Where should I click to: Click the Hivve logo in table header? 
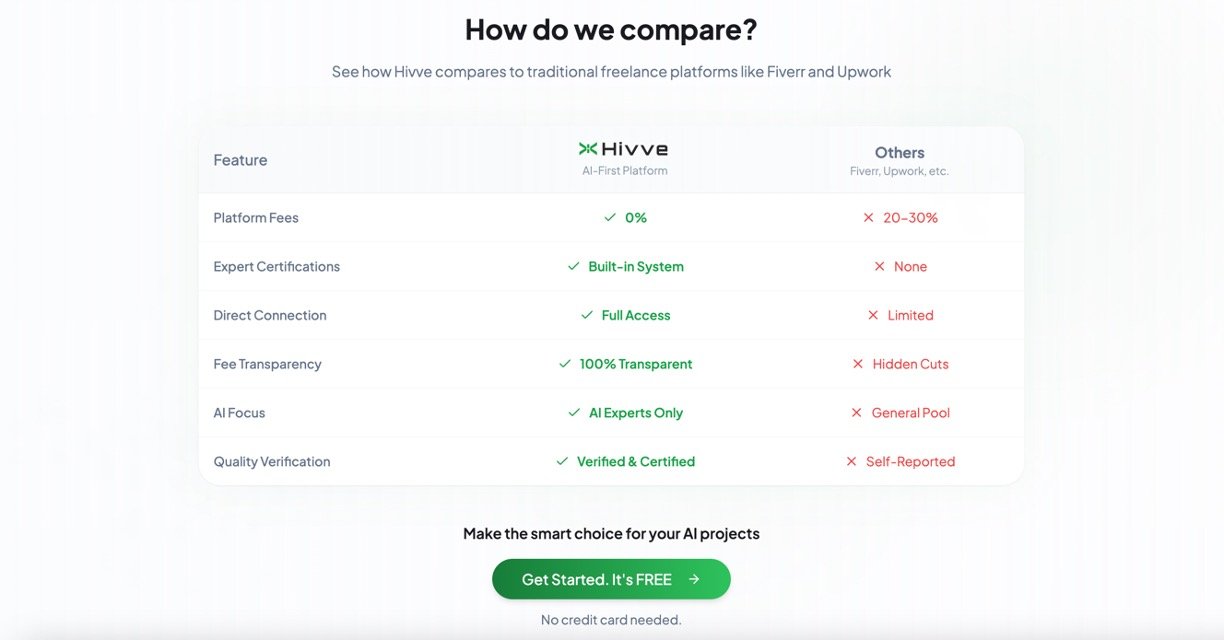tap(624, 149)
